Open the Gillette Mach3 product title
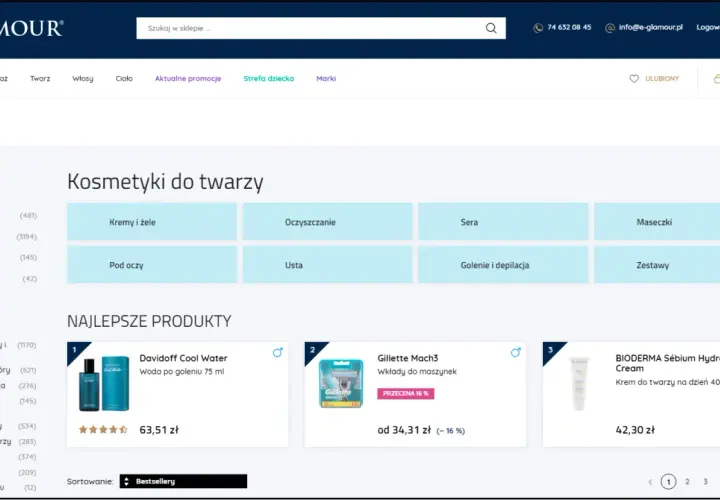The width and height of the screenshot is (720, 500). 408,358
